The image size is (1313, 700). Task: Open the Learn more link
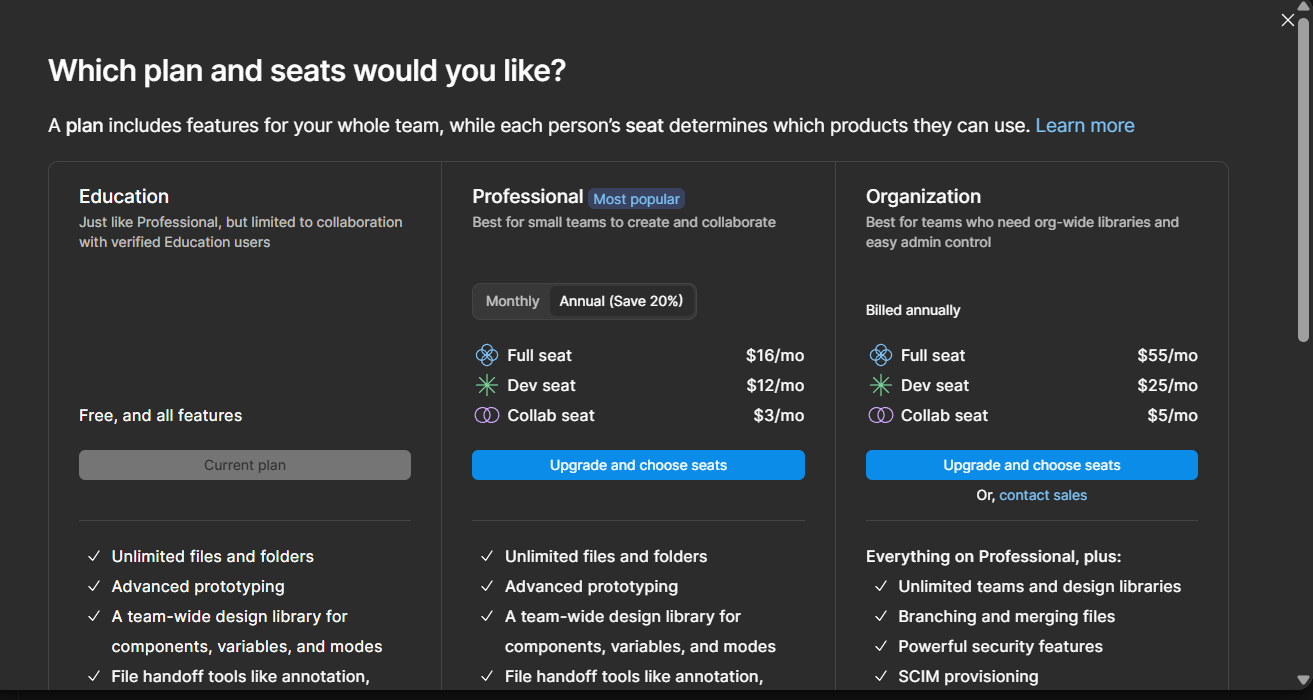pos(1085,125)
